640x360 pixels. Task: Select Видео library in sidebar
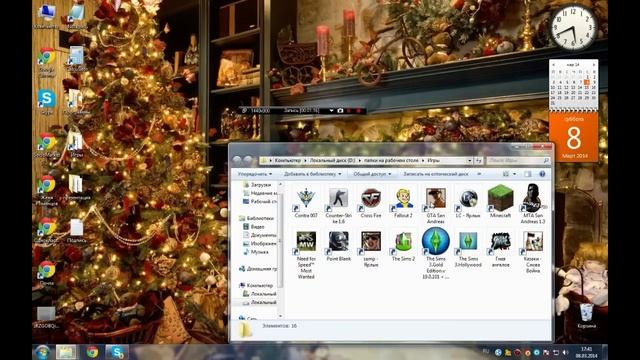click(x=254, y=227)
